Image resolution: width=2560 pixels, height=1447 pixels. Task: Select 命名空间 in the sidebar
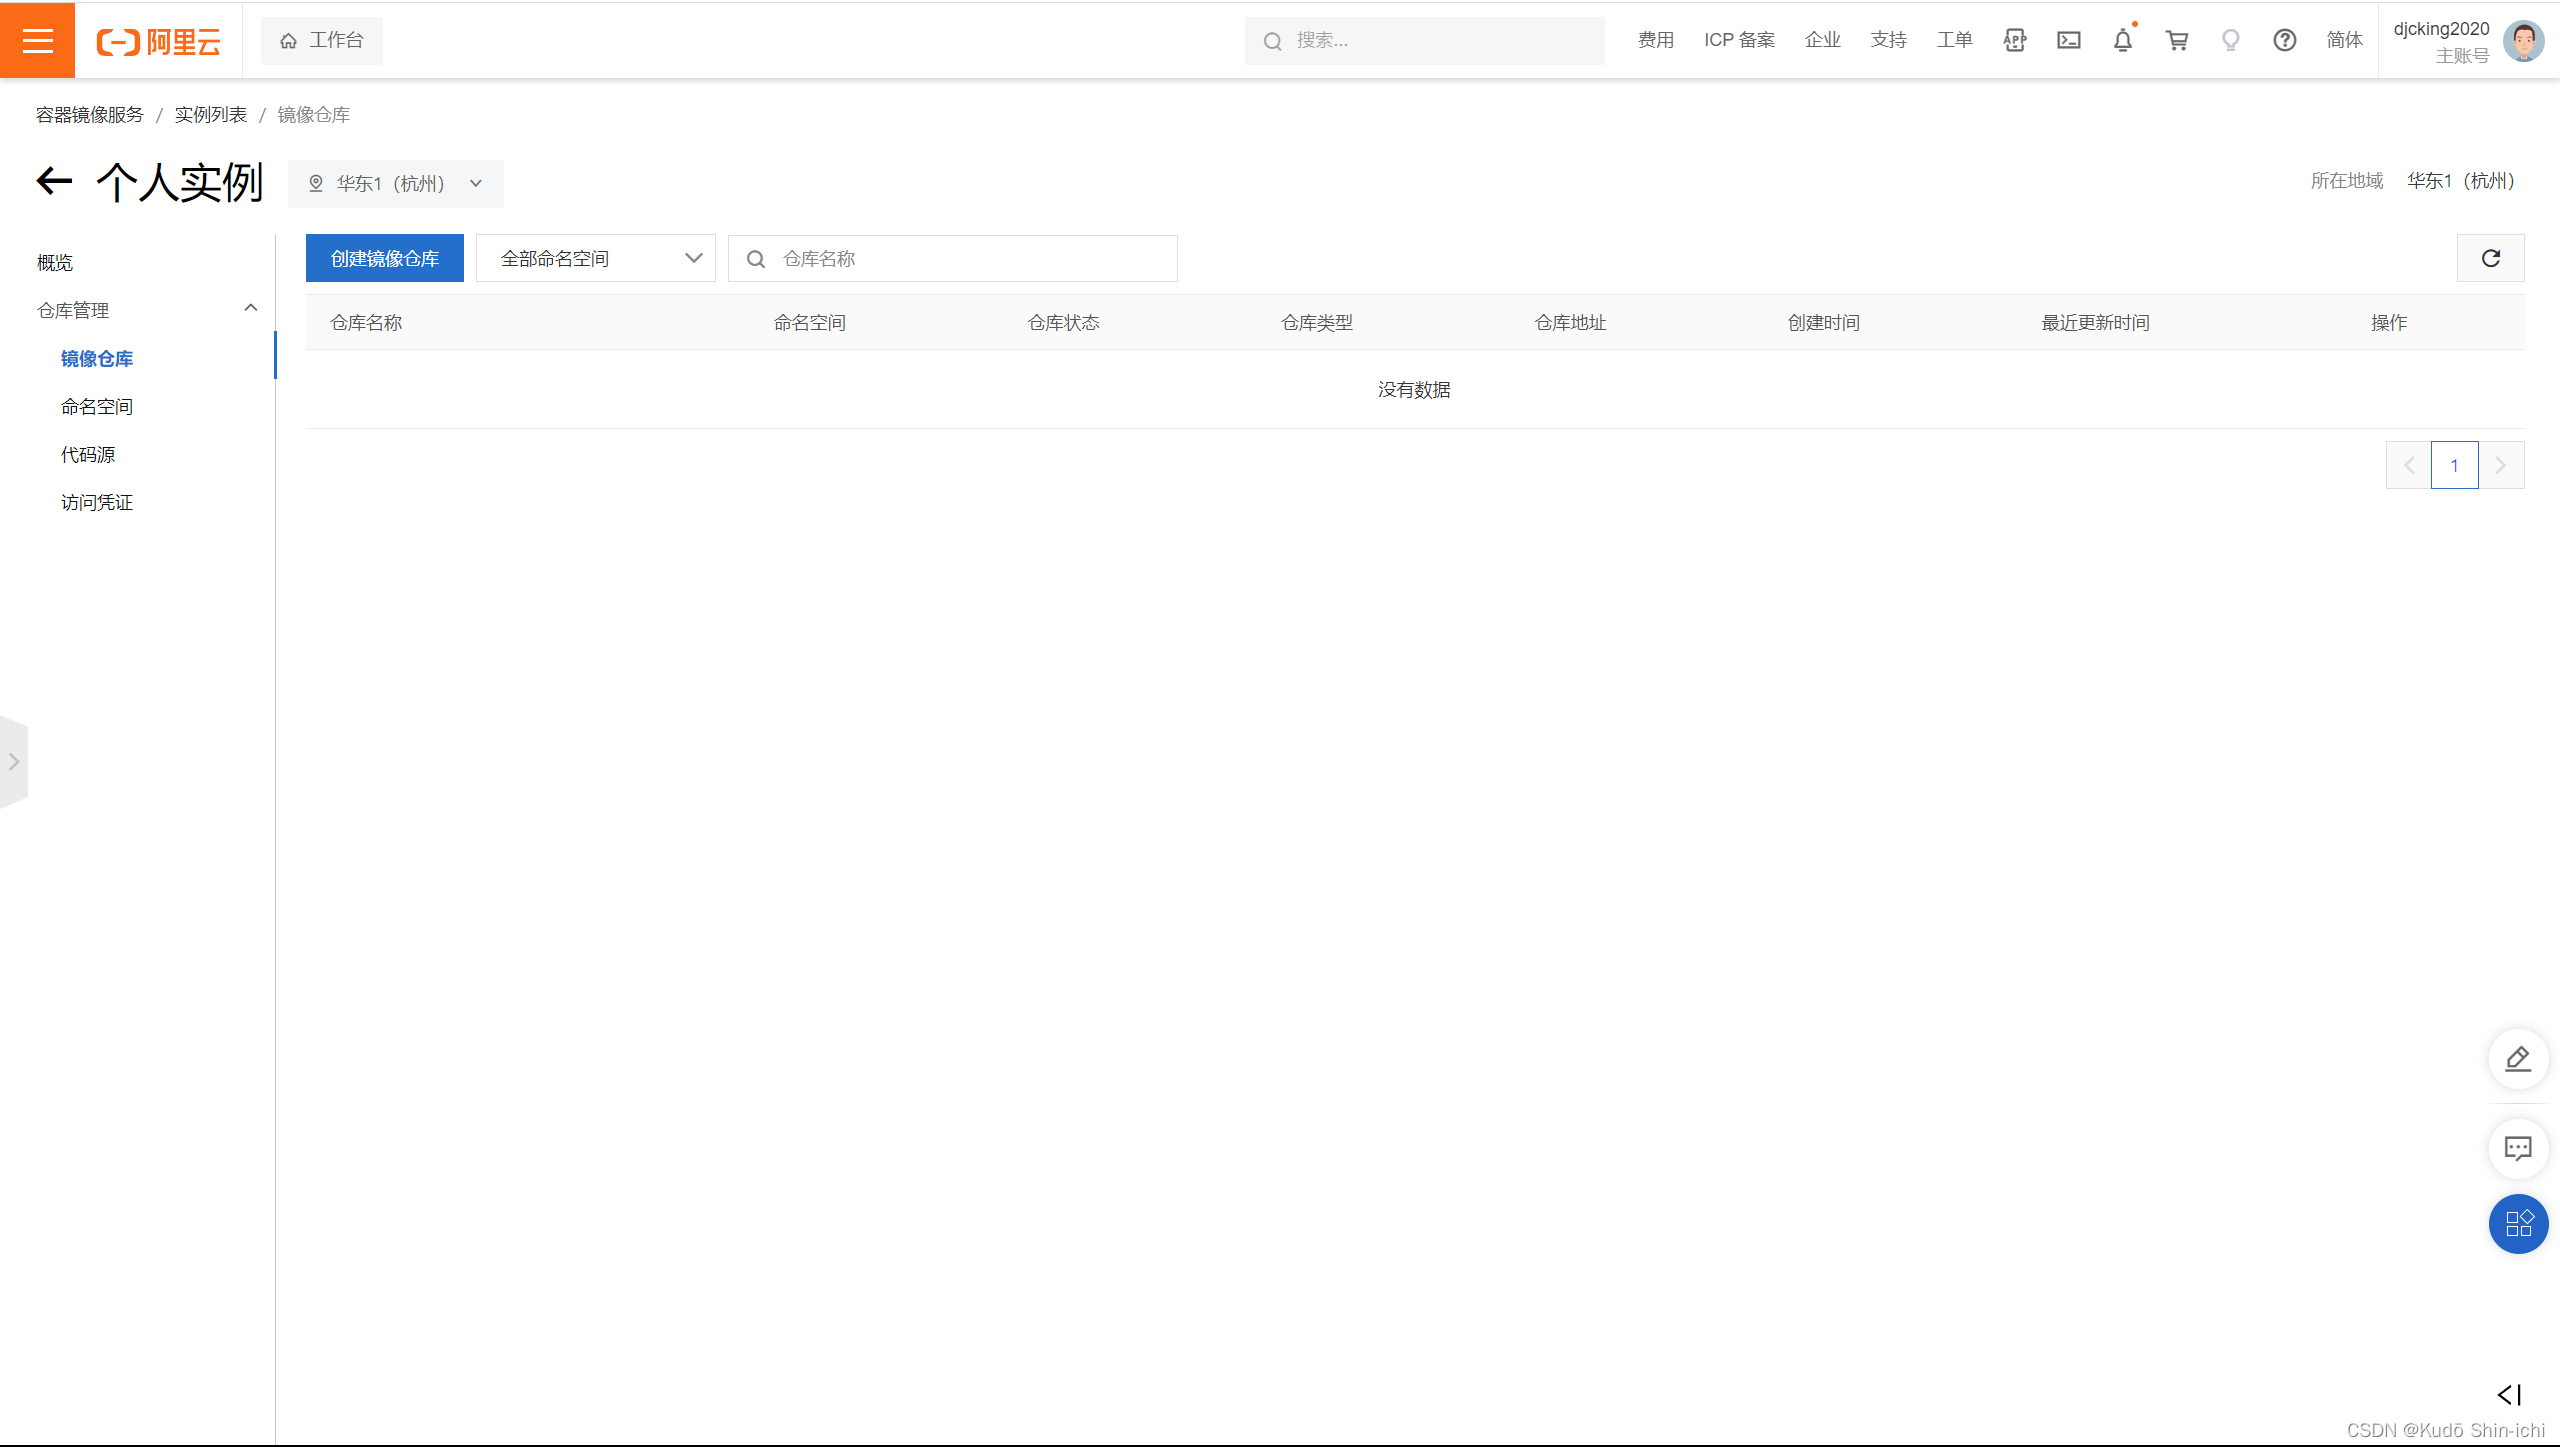tap(97, 407)
